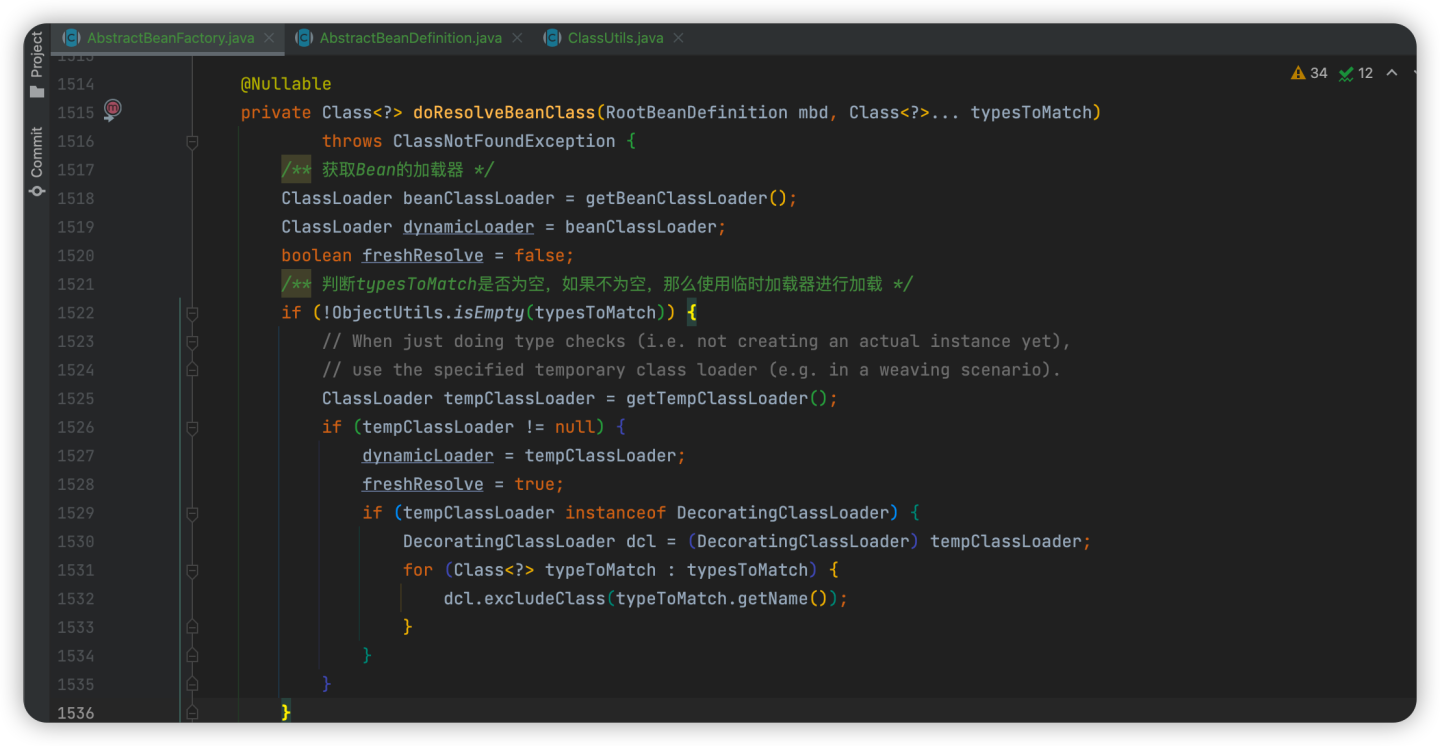Click the fold end marker at line 1533

[x=191, y=628]
